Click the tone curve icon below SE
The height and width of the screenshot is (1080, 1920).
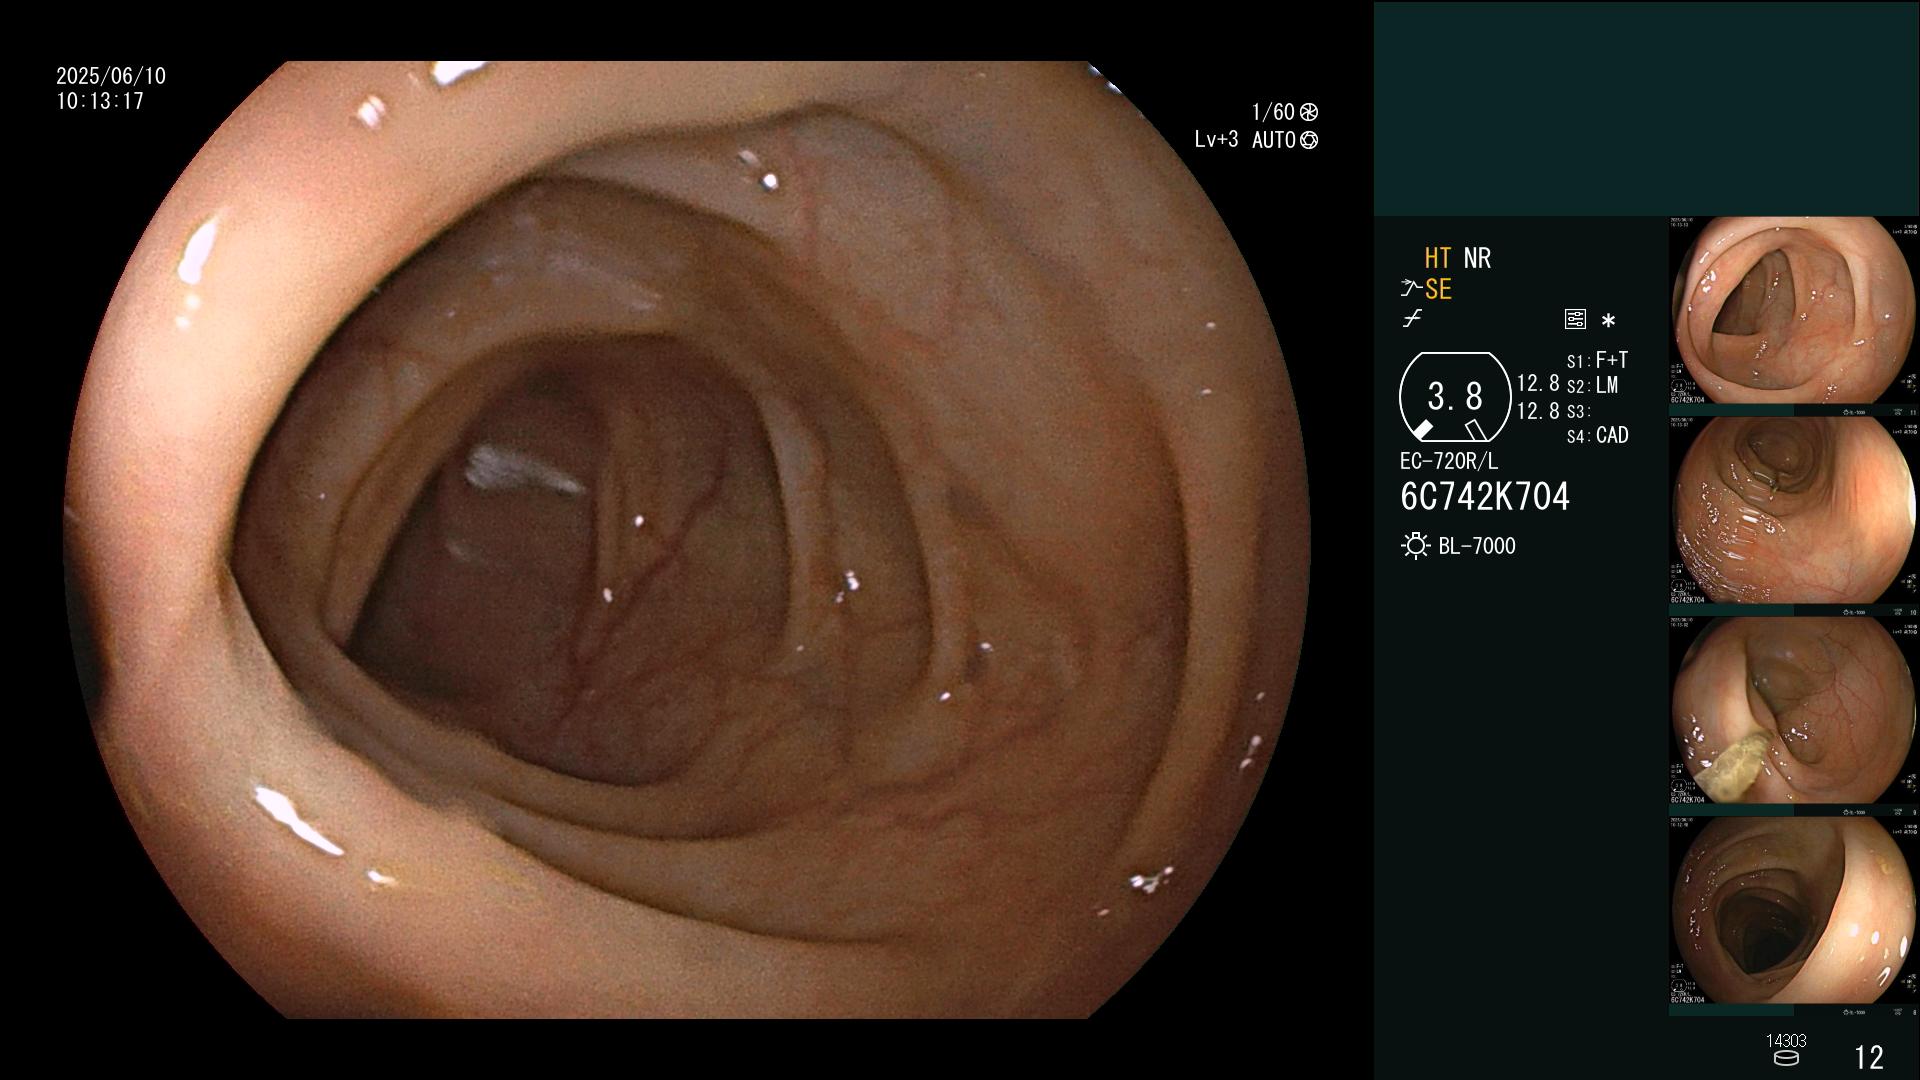click(1412, 319)
